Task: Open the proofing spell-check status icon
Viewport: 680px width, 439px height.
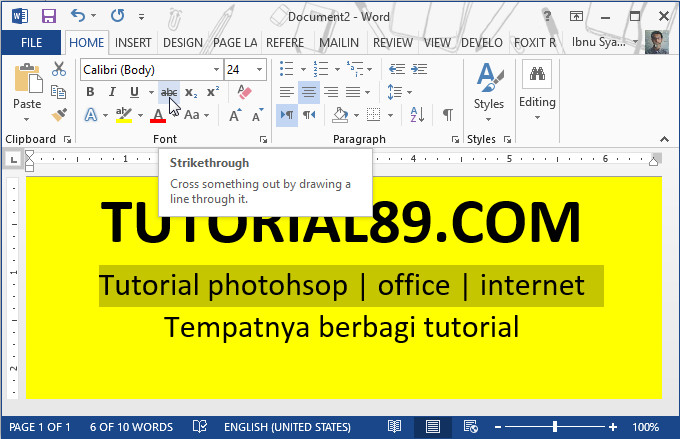Action: pyautogui.click(x=200, y=427)
